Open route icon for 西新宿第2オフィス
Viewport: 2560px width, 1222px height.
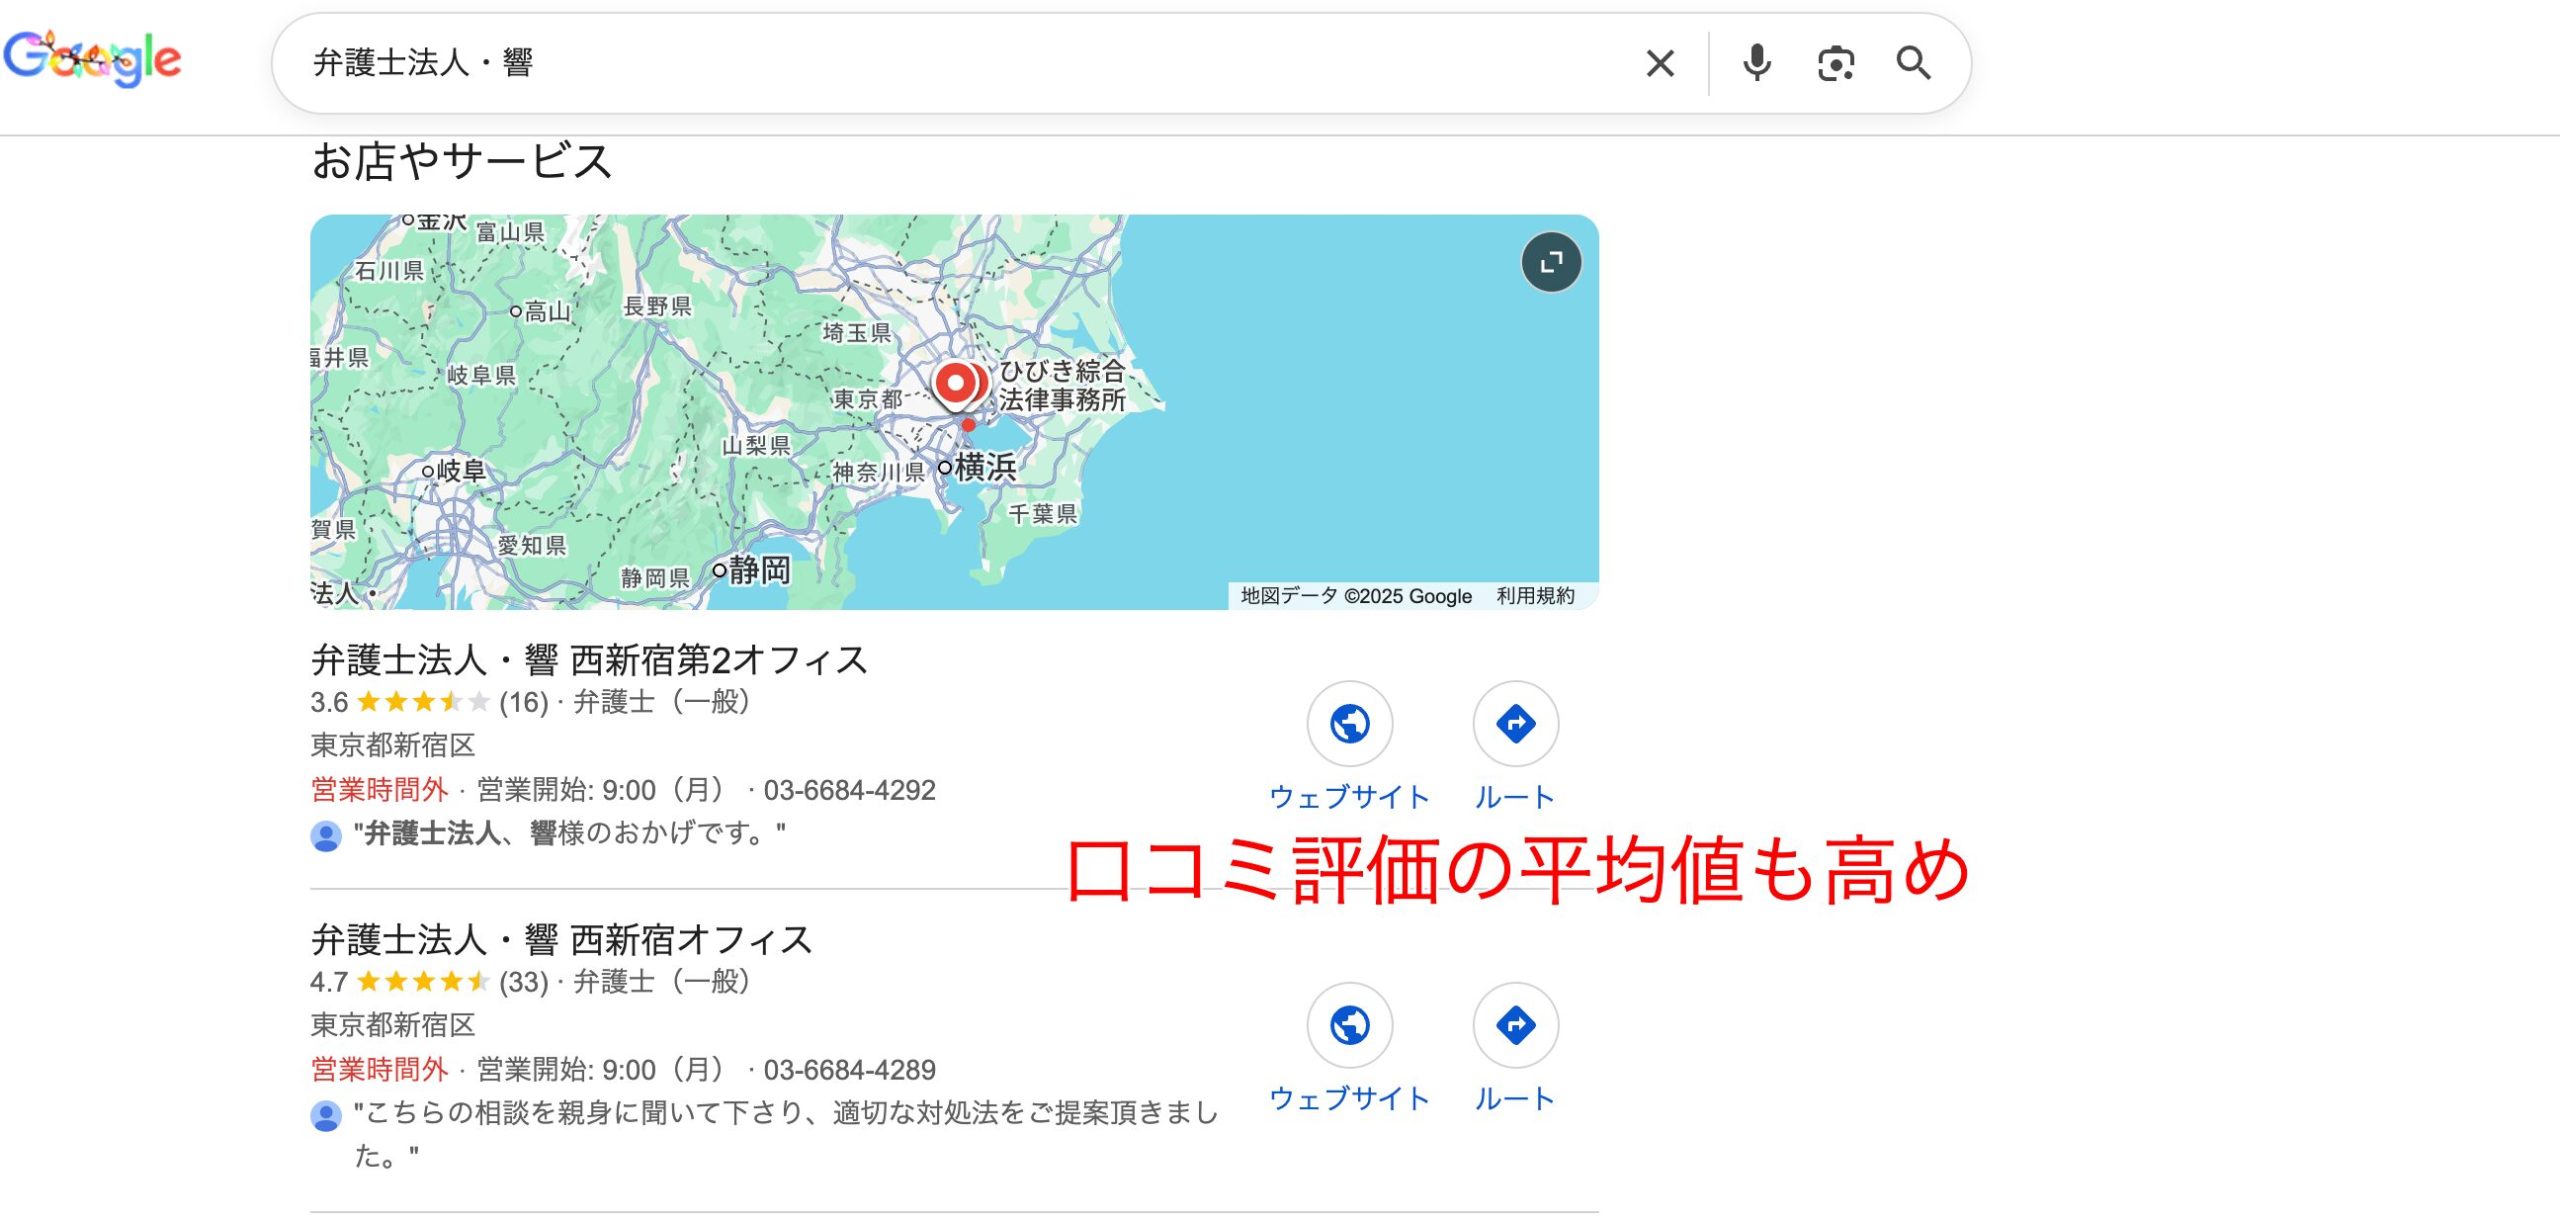(1515, 724)
